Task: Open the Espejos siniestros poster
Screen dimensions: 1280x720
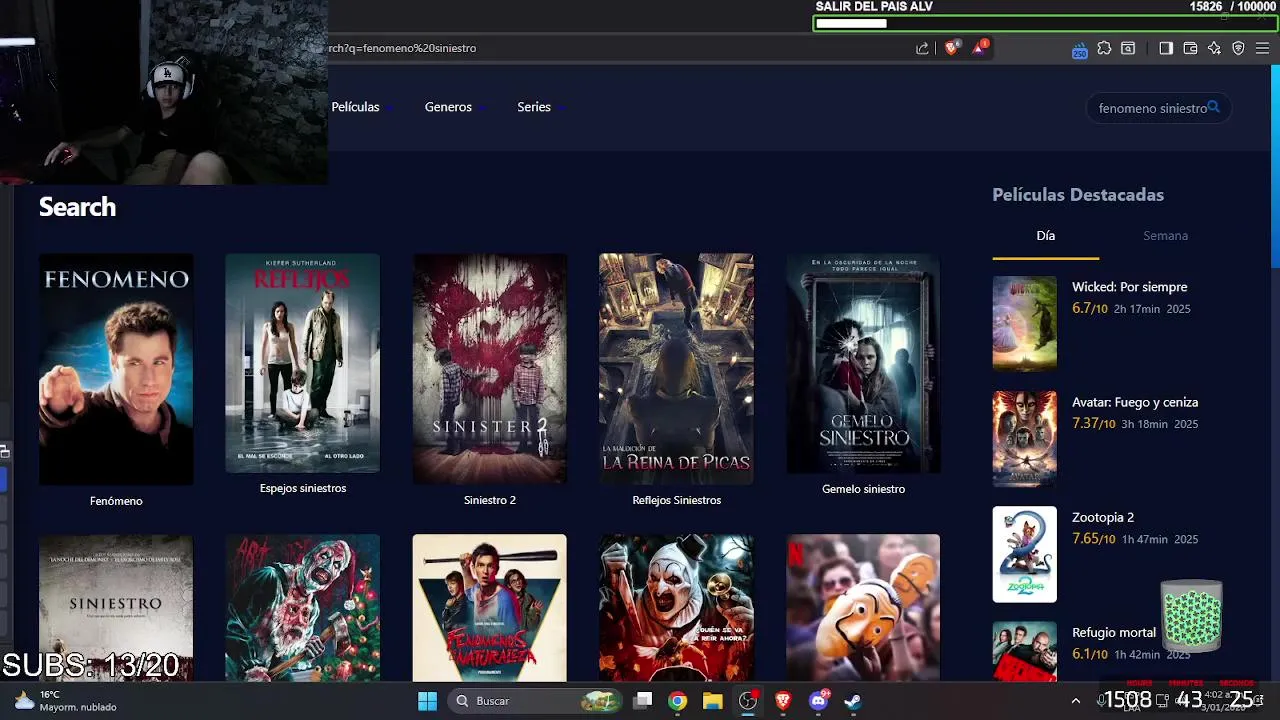Action: pyautogui.click(x=303, y=363)
